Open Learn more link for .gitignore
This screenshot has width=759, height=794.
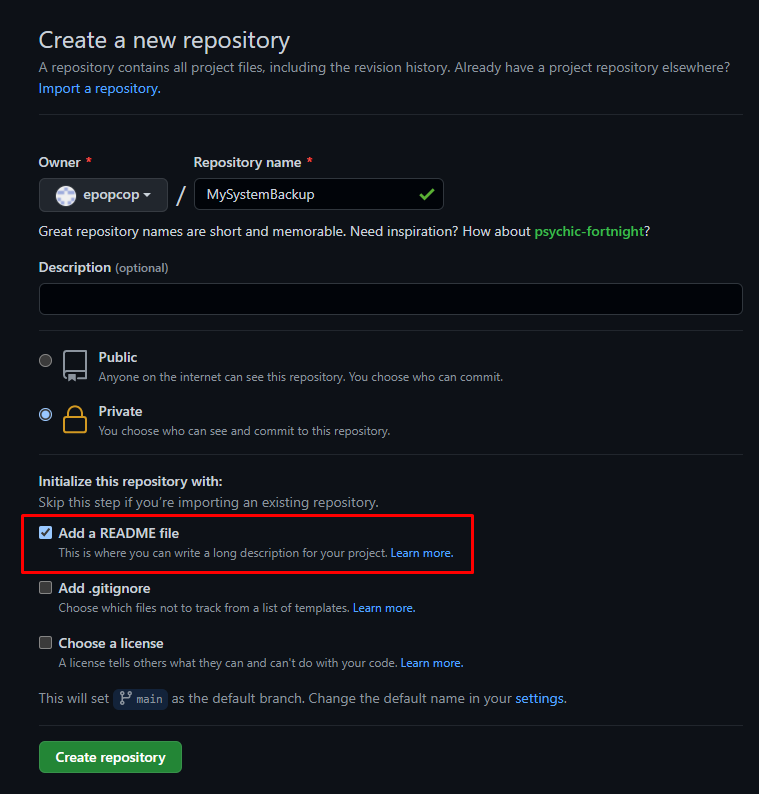pos(383,608)
